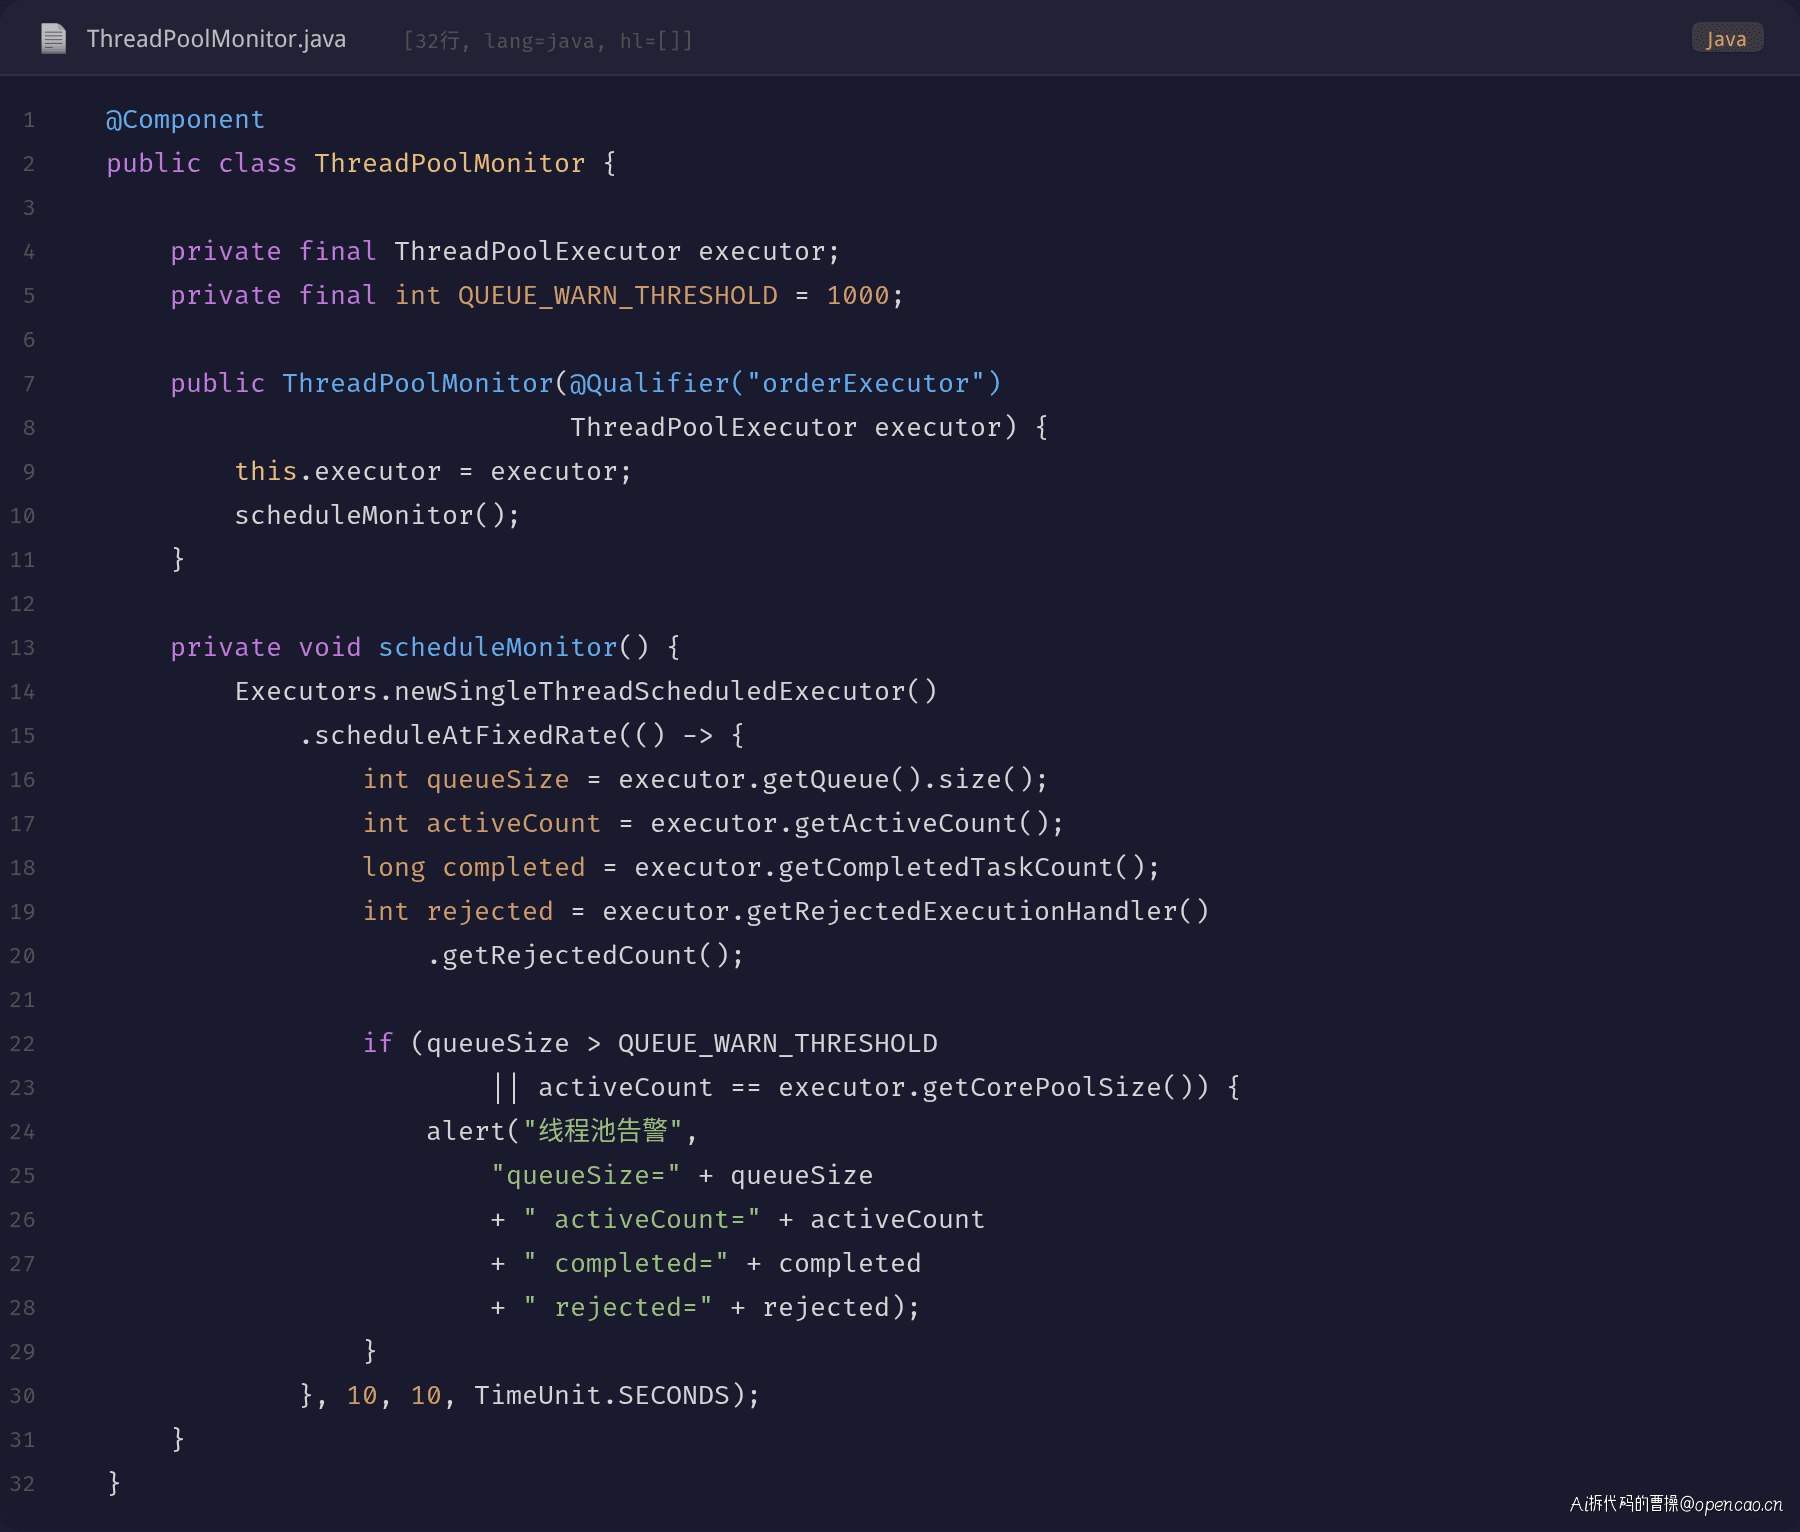Image resolution: width=1800 pixels, height=1532 pixels.
Task: Click TimeUnit.SECONDS on line 30
Action: (x=602, y=1396)
